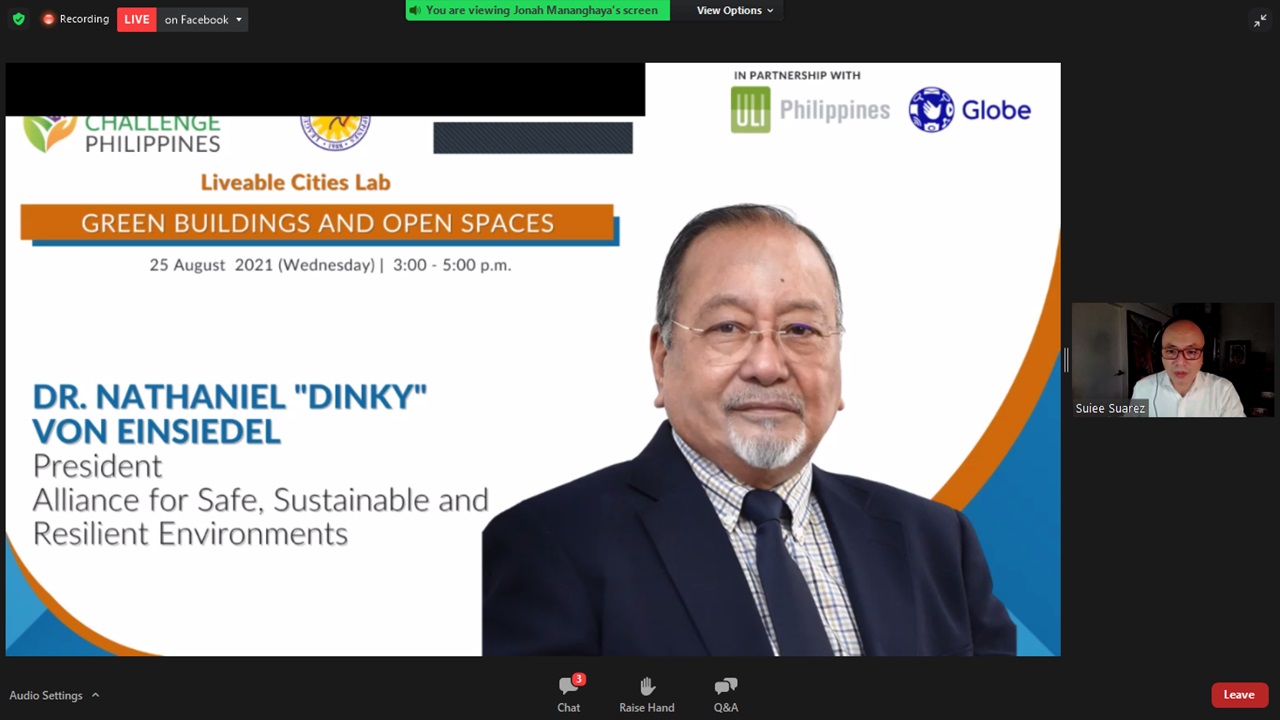
Task: Click the "Green Buildings and Open Spaces" banner
Action: pos(317,223)
